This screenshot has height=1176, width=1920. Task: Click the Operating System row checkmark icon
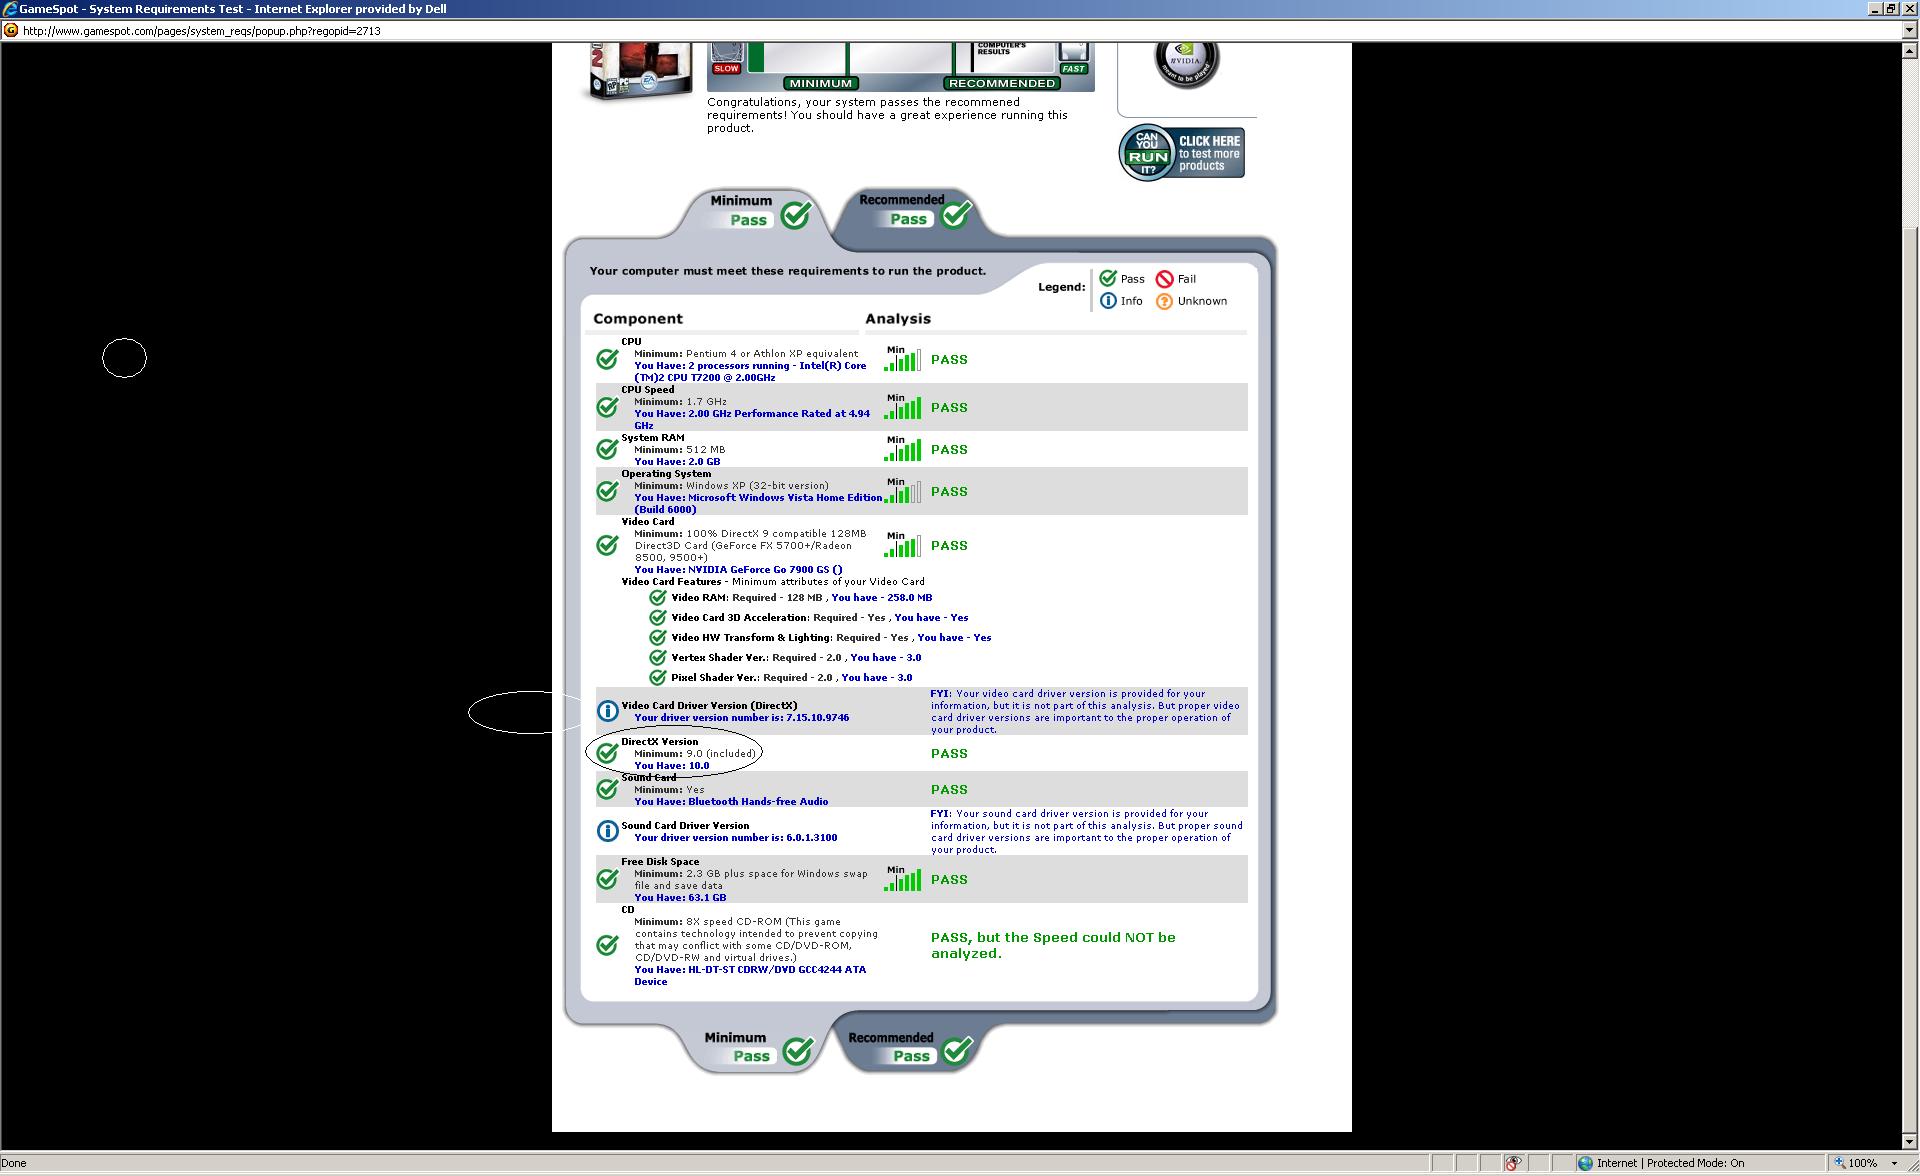tap(607, 491)
